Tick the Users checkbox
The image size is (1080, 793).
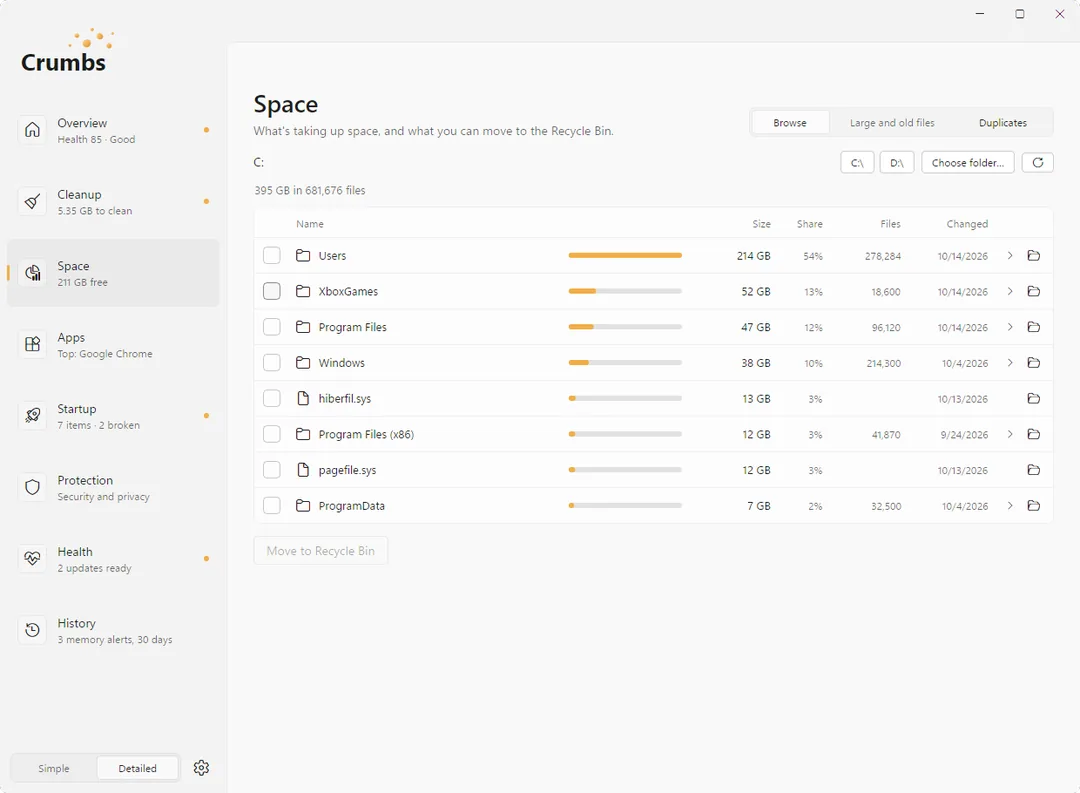point(272,256)
